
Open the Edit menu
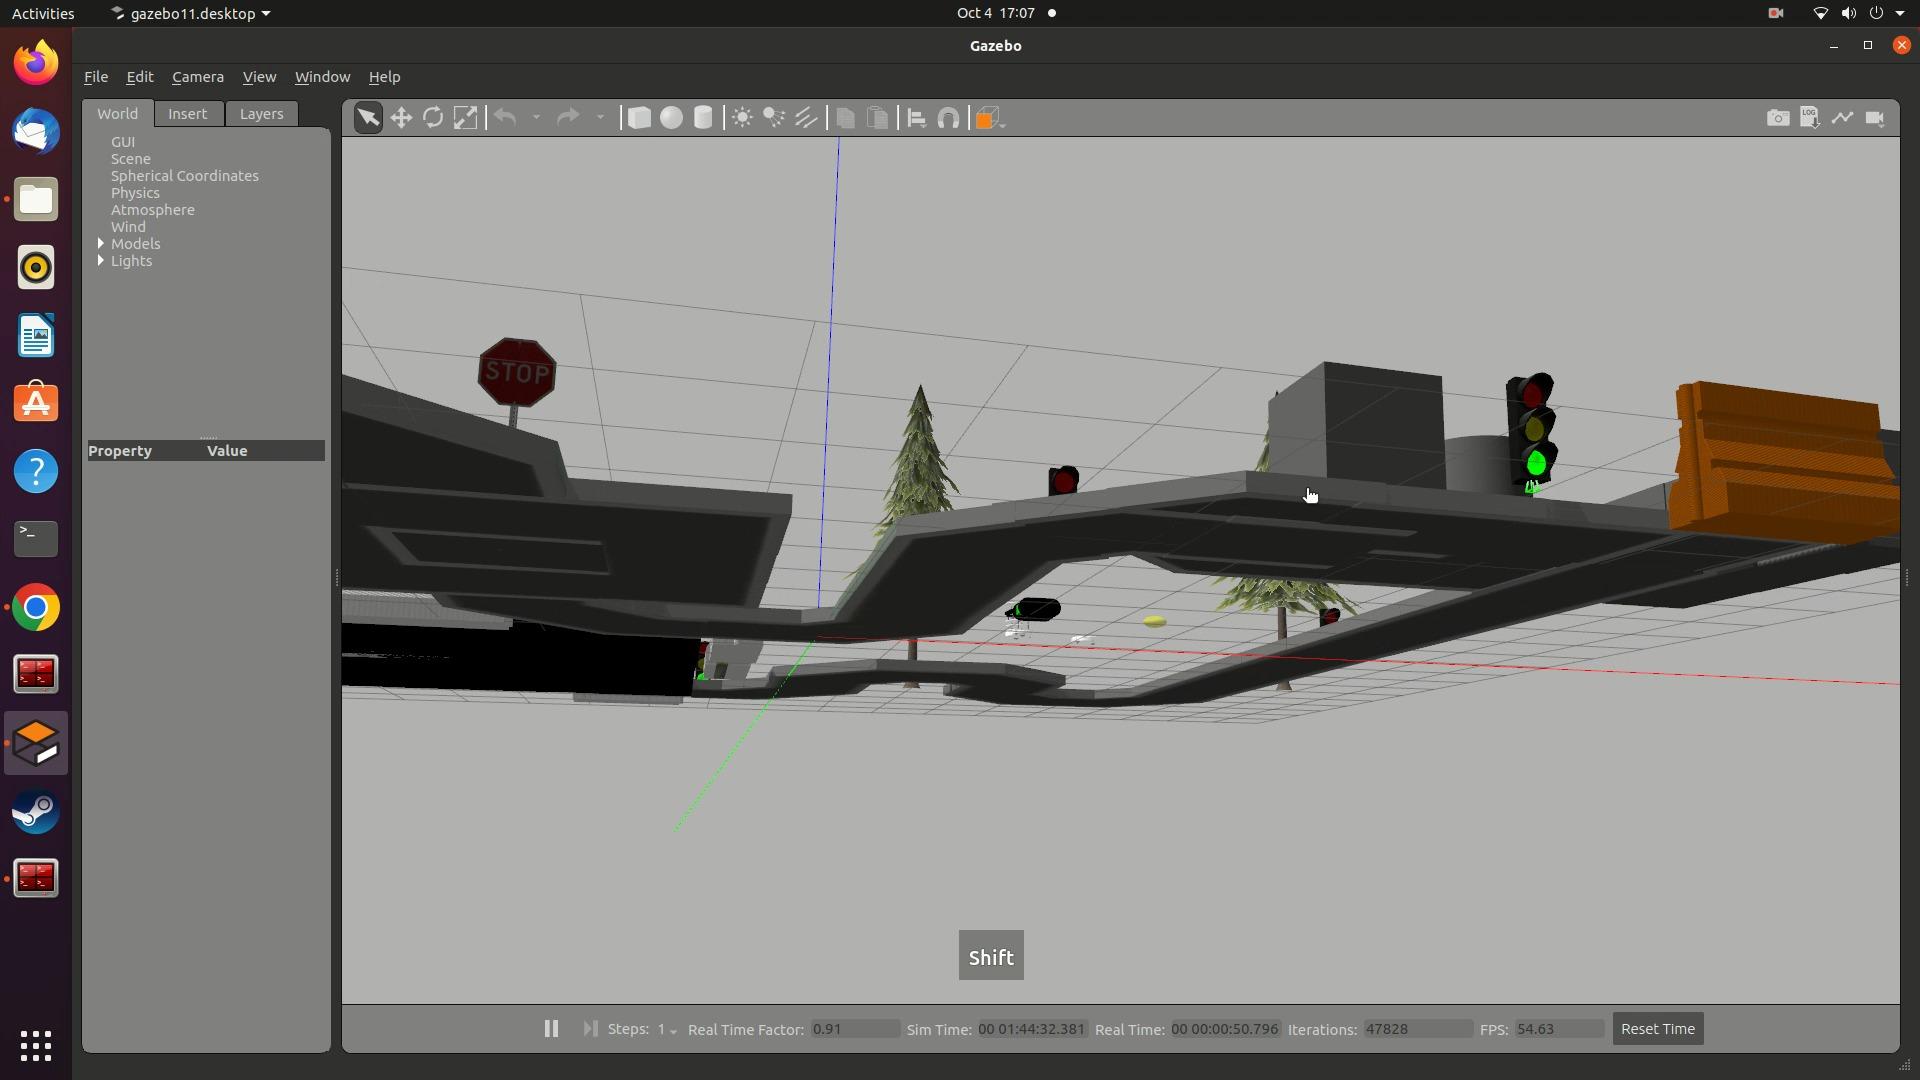[x=139, y=77]
